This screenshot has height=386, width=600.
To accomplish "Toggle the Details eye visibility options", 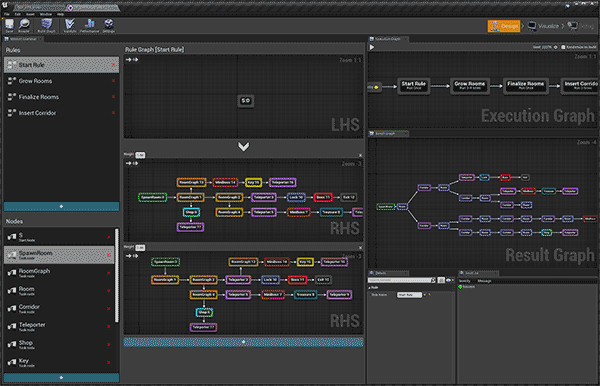I will pyautogui.click(x=449, y=280).
